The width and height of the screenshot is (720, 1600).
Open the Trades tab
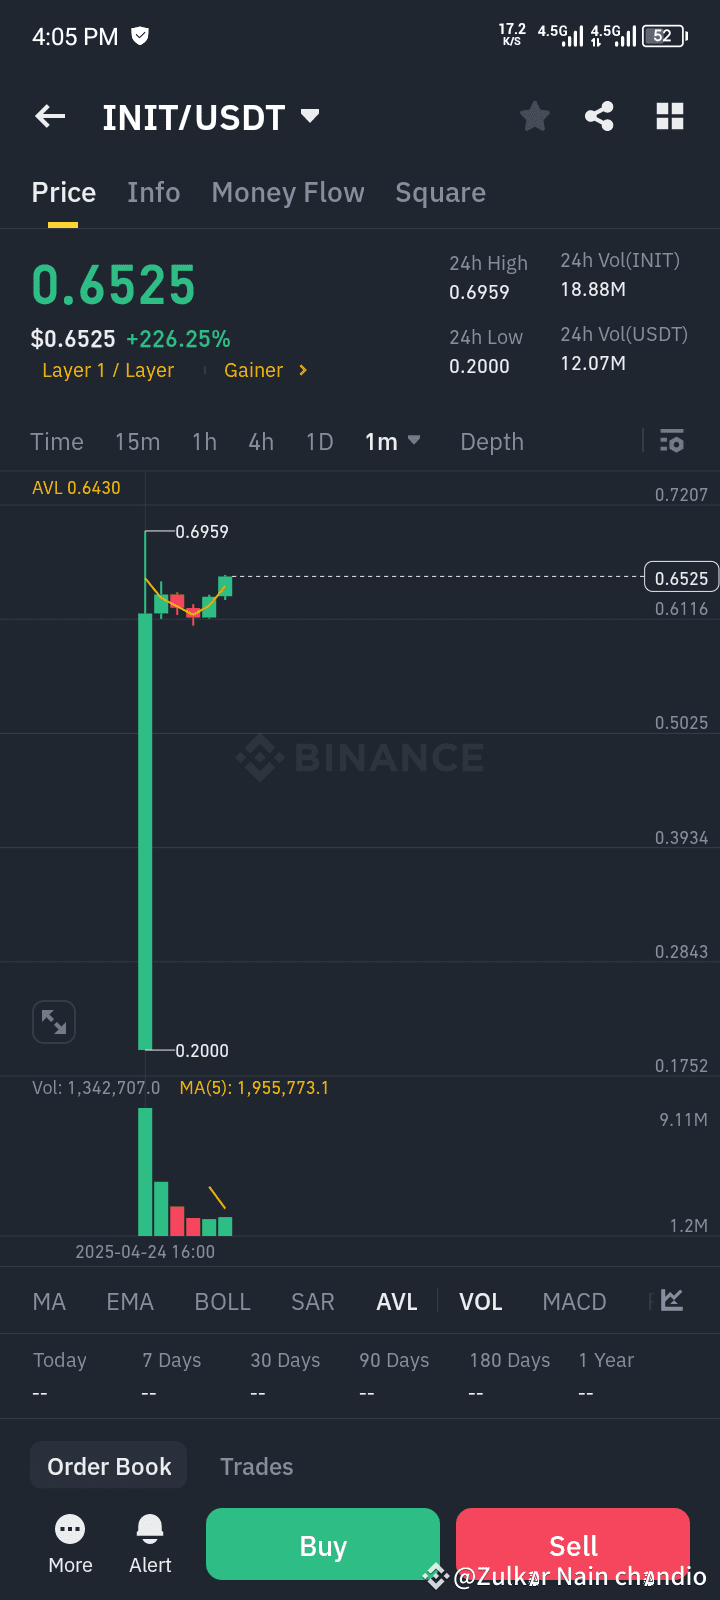click(x=256, y=1466)
